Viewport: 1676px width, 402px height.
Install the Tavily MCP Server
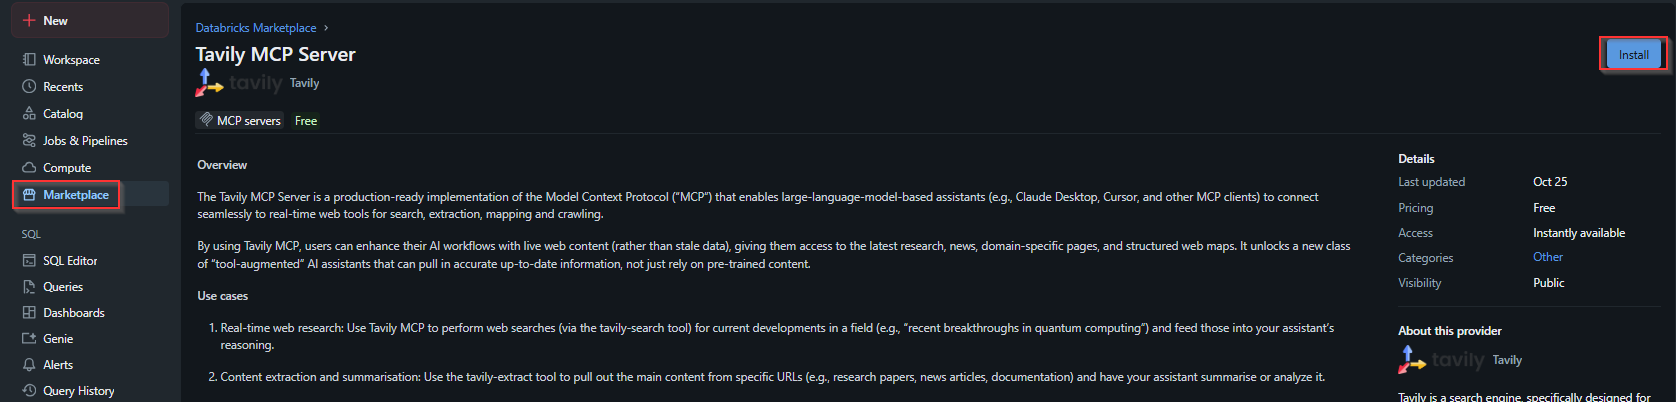pyautogui.click(x=1633, y=55)
